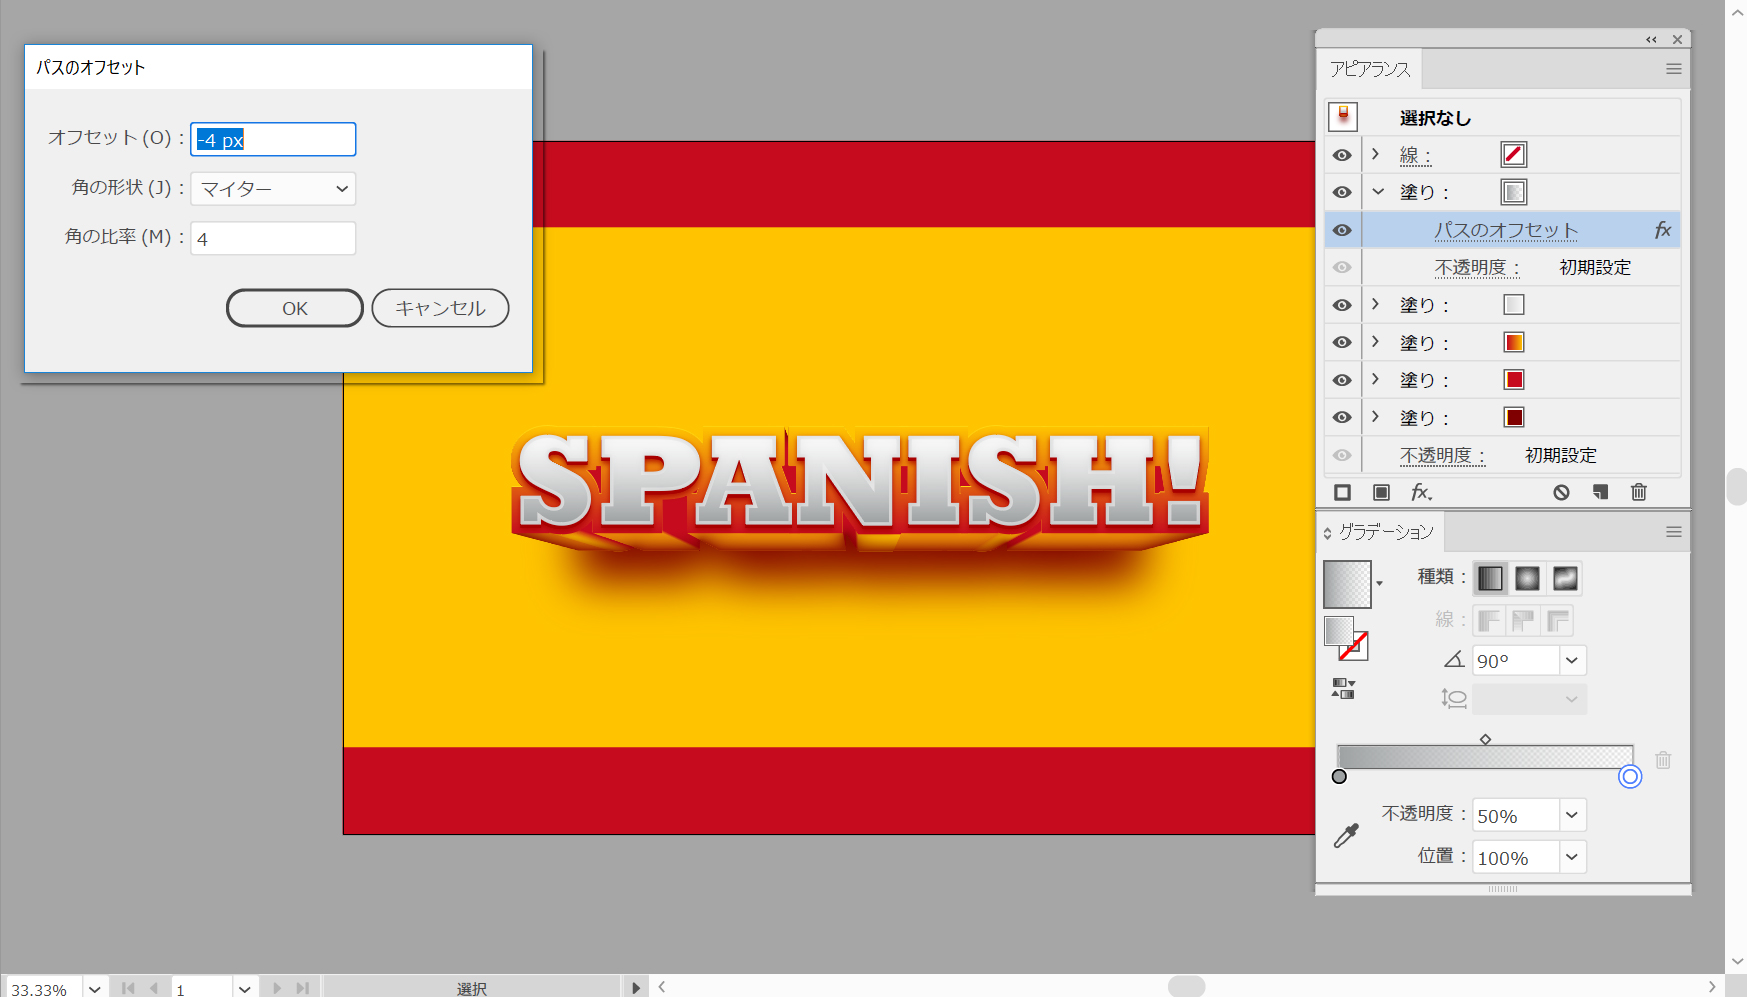Hide the パスのオフセット effect visibility

pyautogui.click(x=1342, y=230)
